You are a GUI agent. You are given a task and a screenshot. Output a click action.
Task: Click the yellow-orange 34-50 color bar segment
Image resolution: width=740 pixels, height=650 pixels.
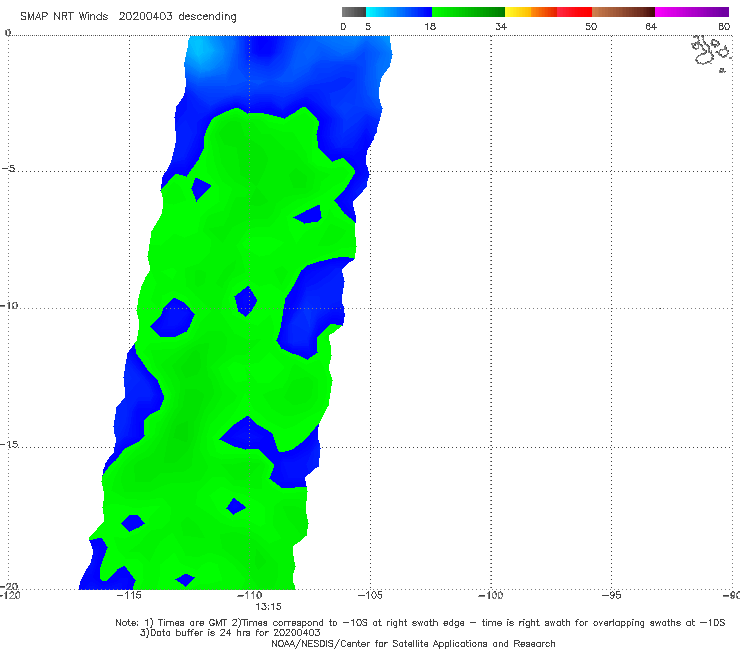point(548,12)
